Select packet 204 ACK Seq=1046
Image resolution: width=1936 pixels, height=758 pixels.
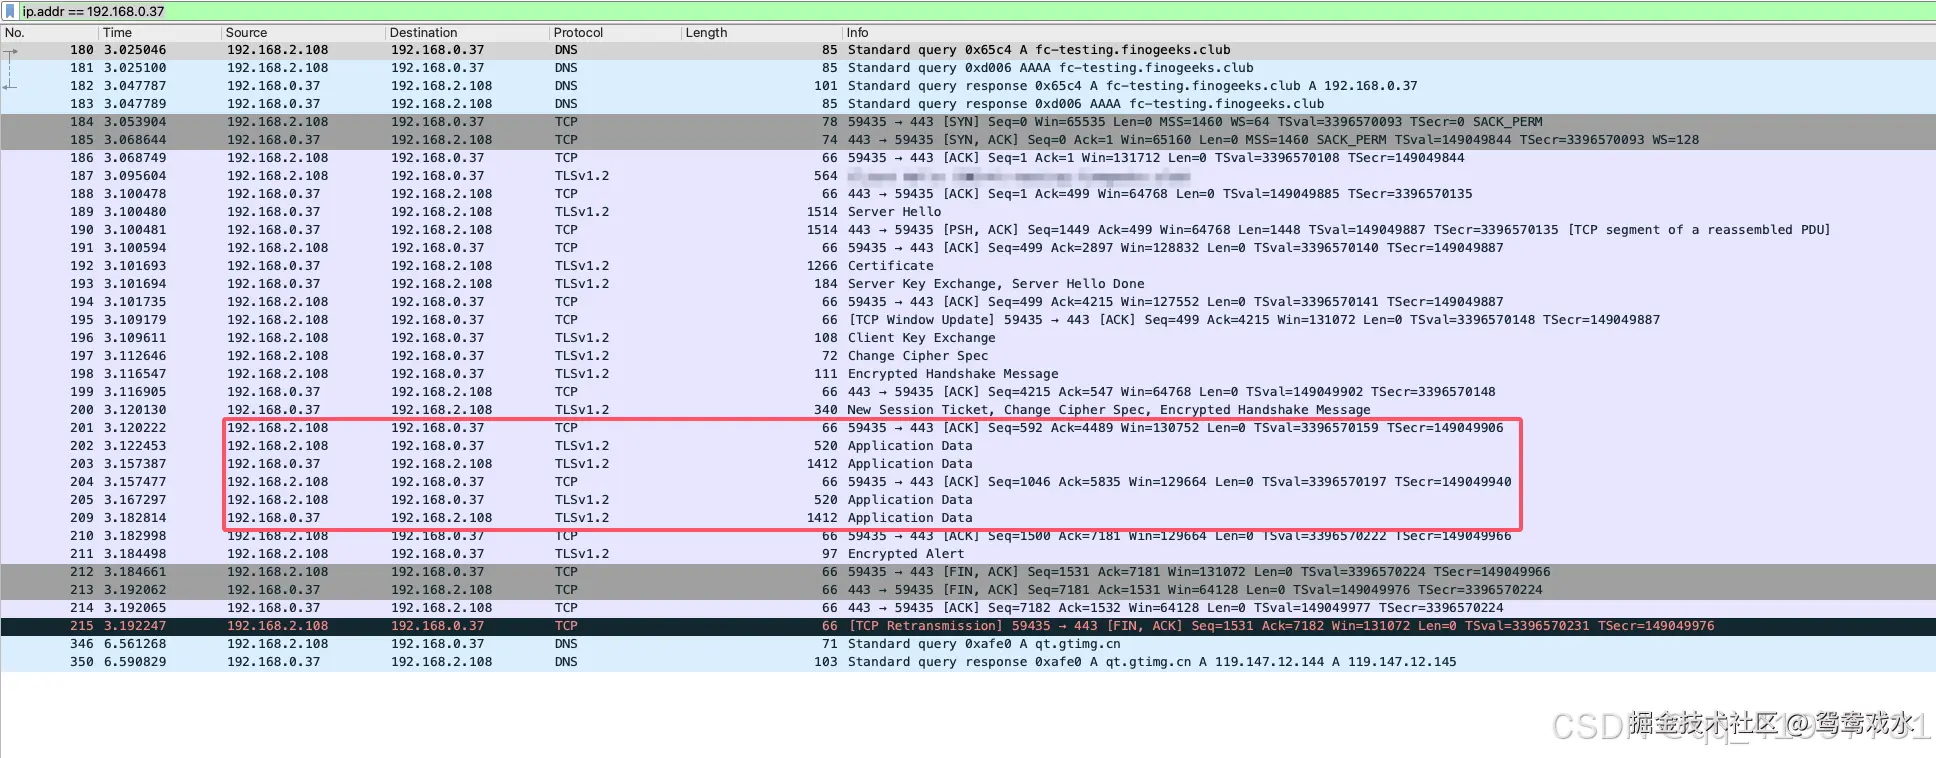[968, 482]
